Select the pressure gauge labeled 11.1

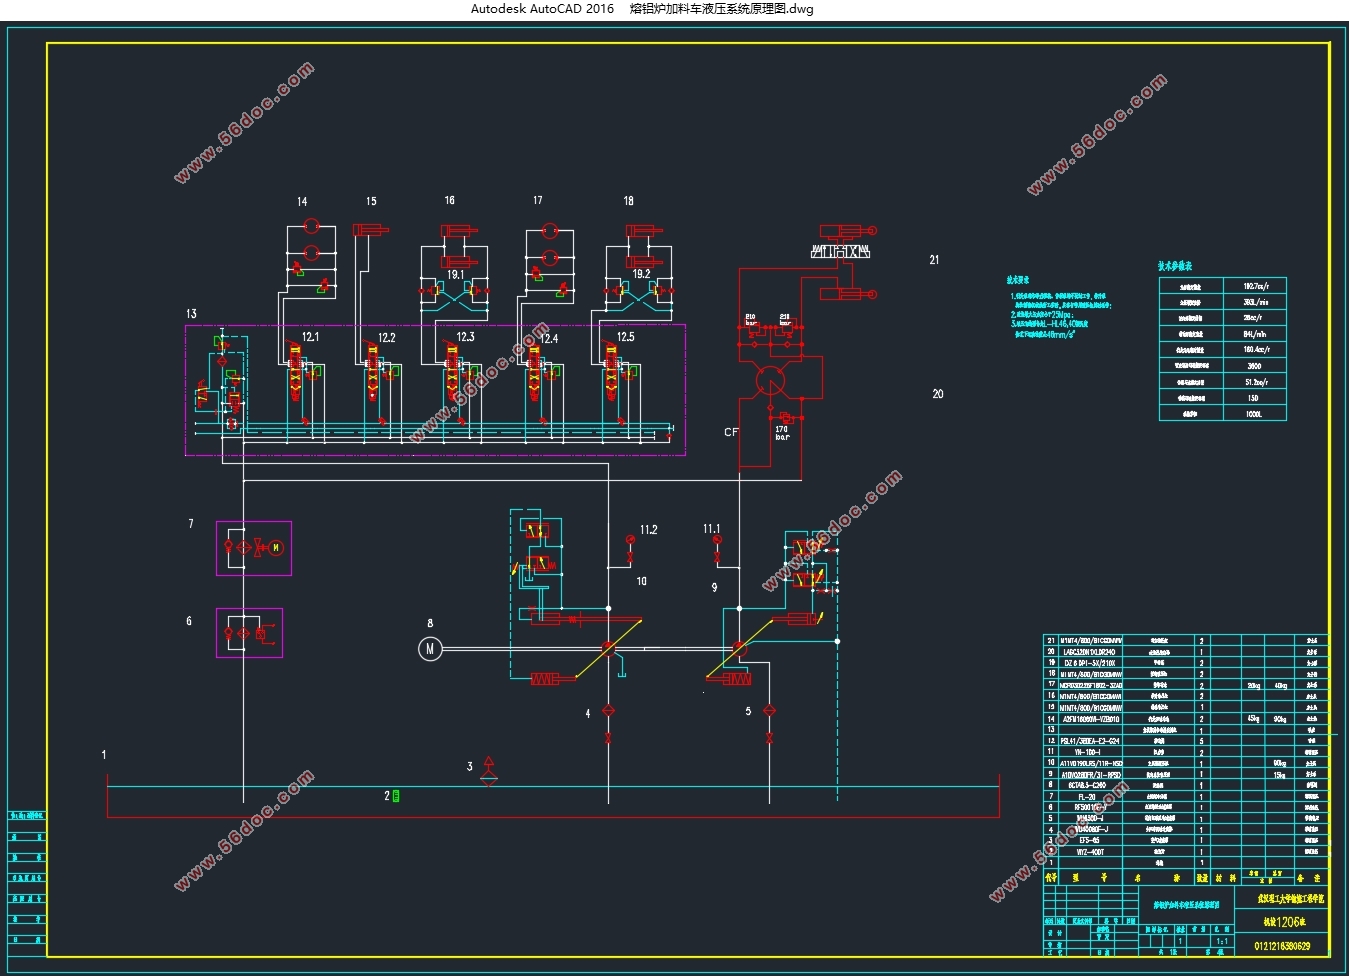pos(717,540)
